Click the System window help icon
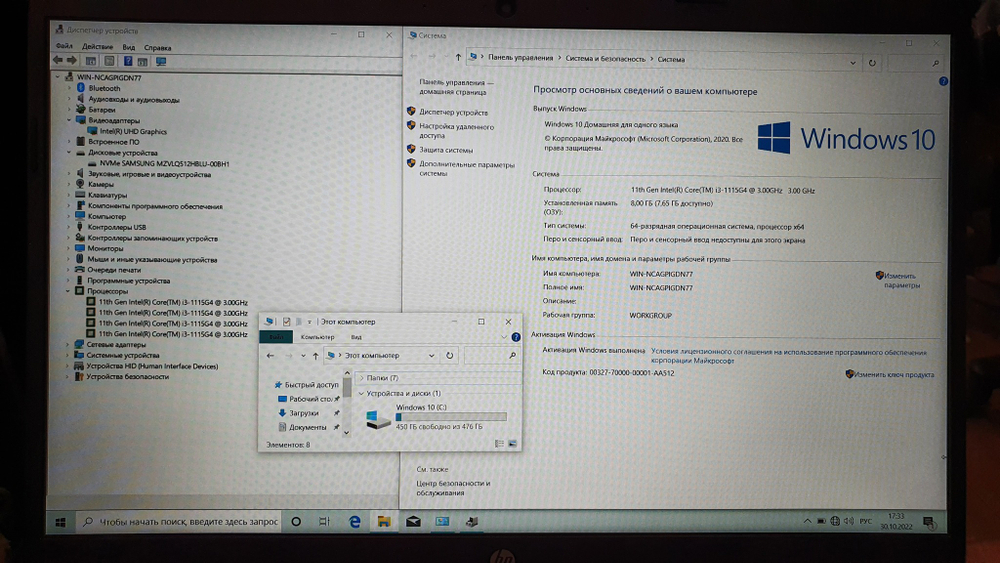 click(943, 81)
